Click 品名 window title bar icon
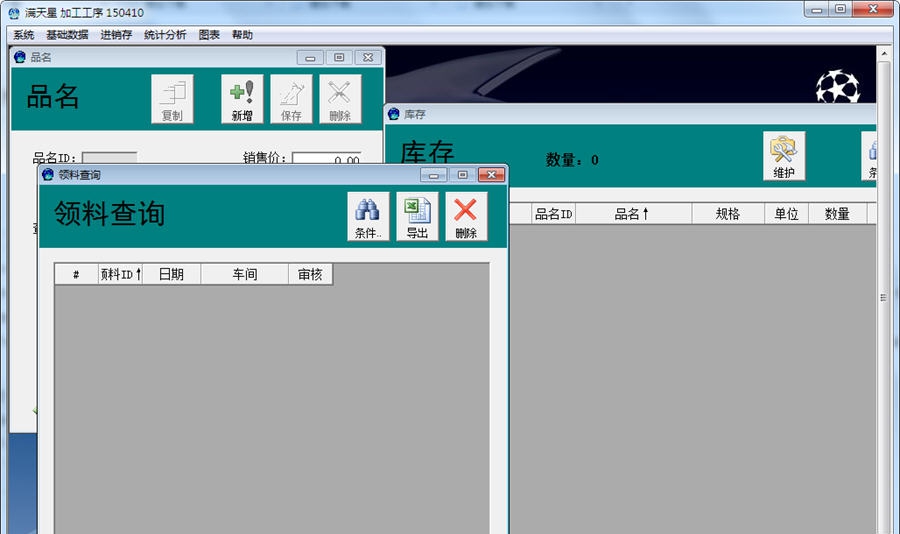 point(20,57)
